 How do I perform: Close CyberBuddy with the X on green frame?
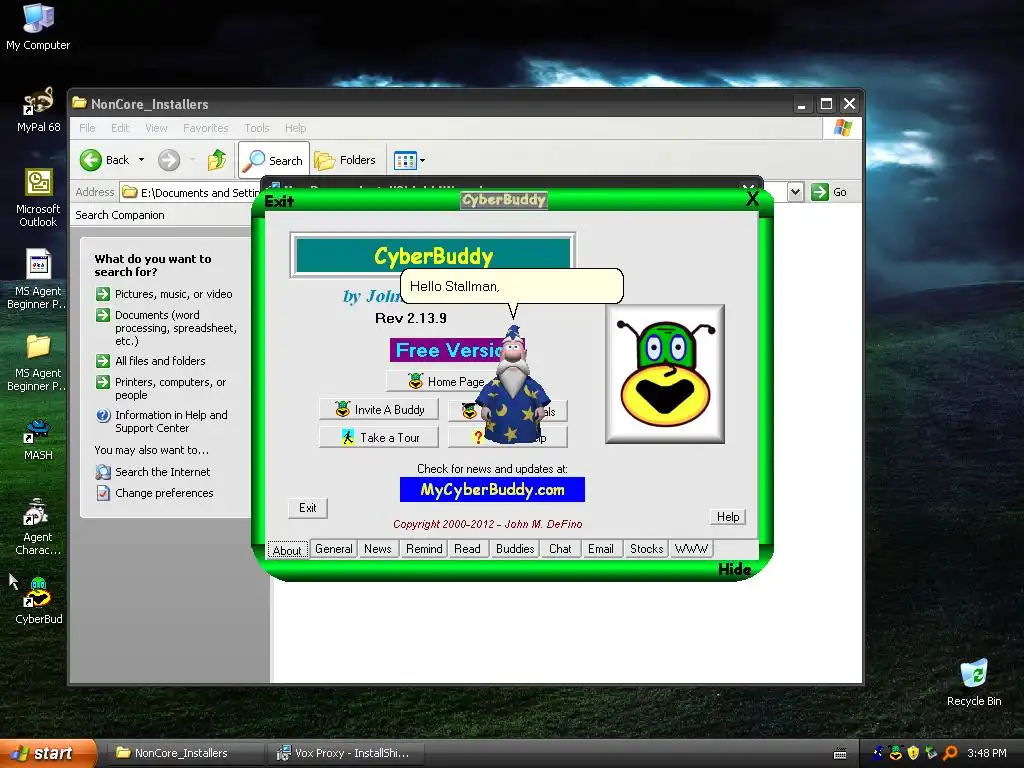point(752,199)
